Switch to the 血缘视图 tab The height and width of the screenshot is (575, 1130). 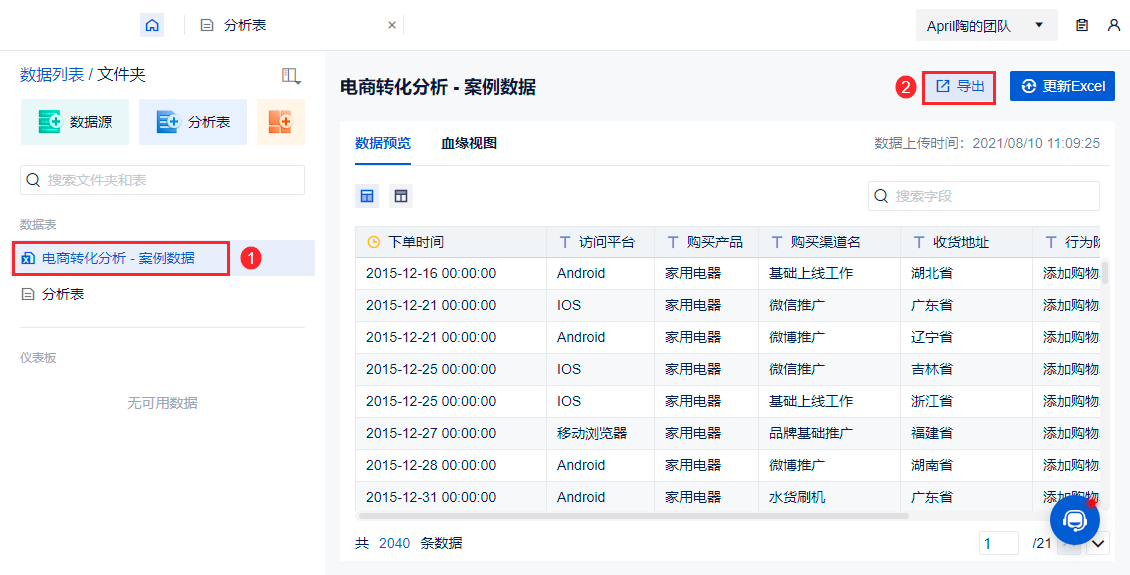(x=469, y=143)
